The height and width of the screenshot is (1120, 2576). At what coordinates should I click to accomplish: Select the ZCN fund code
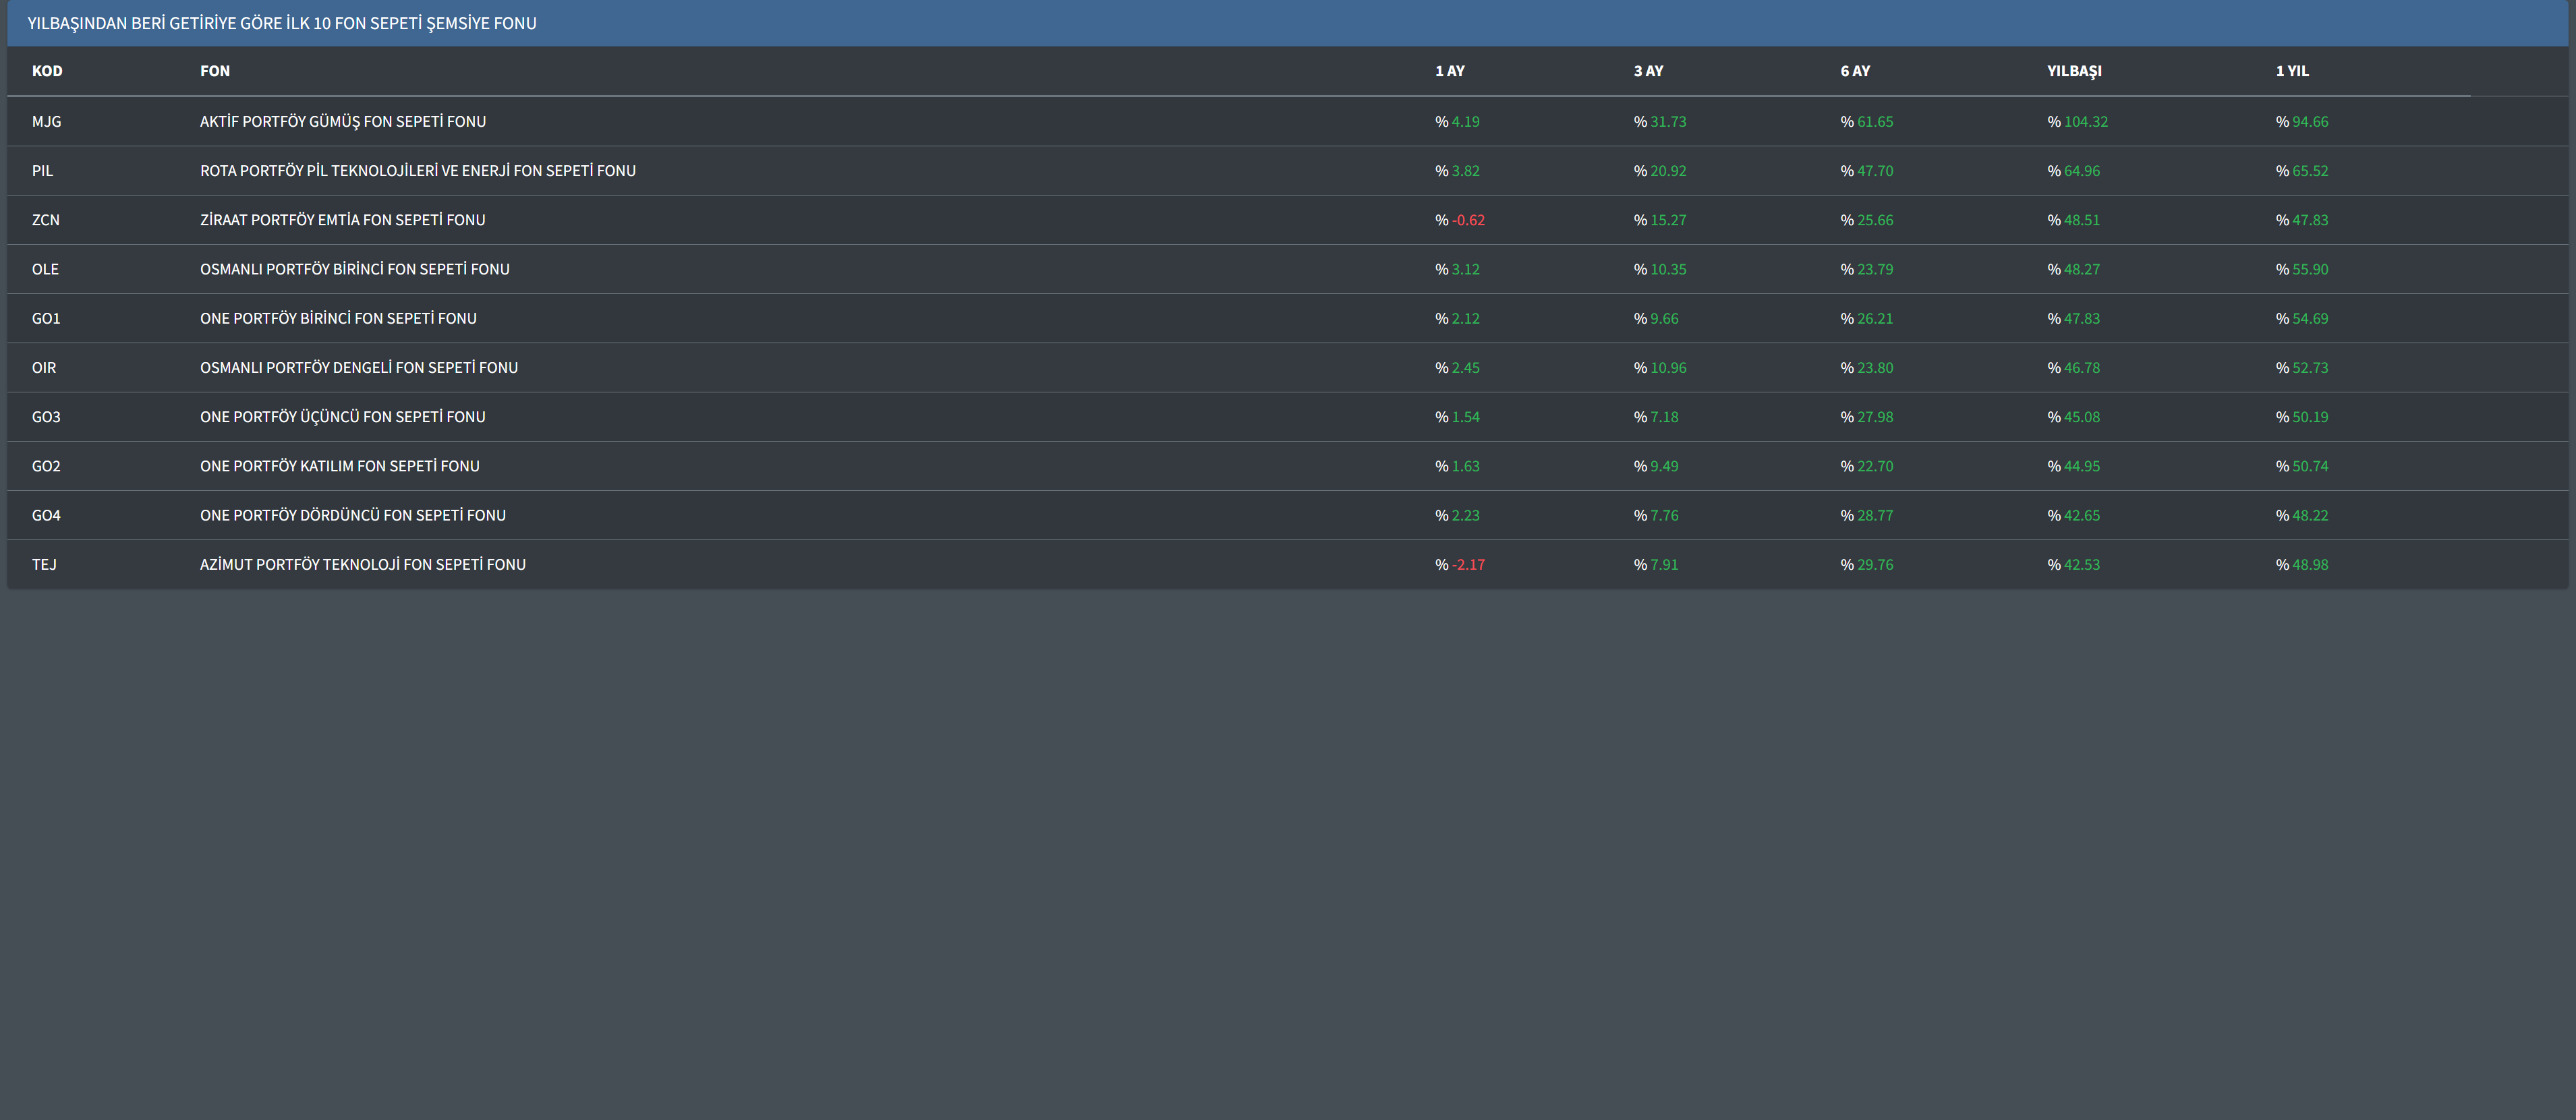point(46,220)
